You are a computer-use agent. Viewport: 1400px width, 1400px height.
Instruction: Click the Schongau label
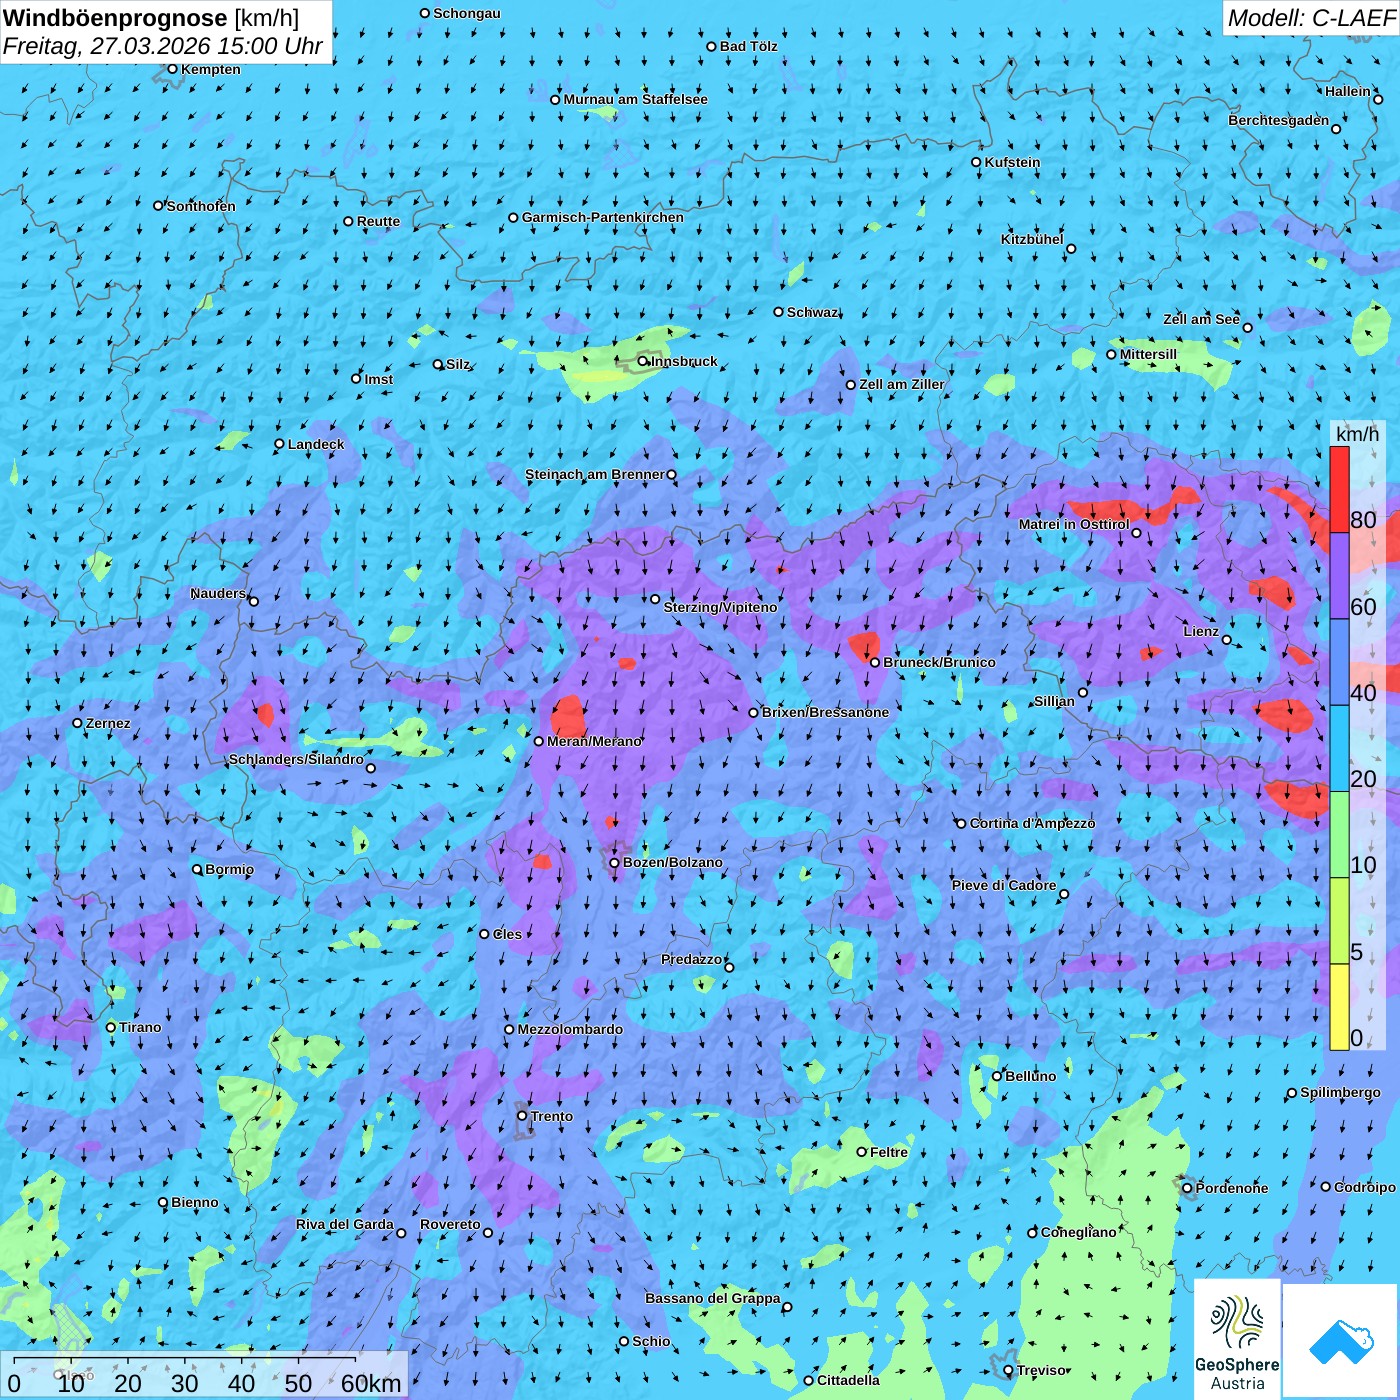click(467, 13)
